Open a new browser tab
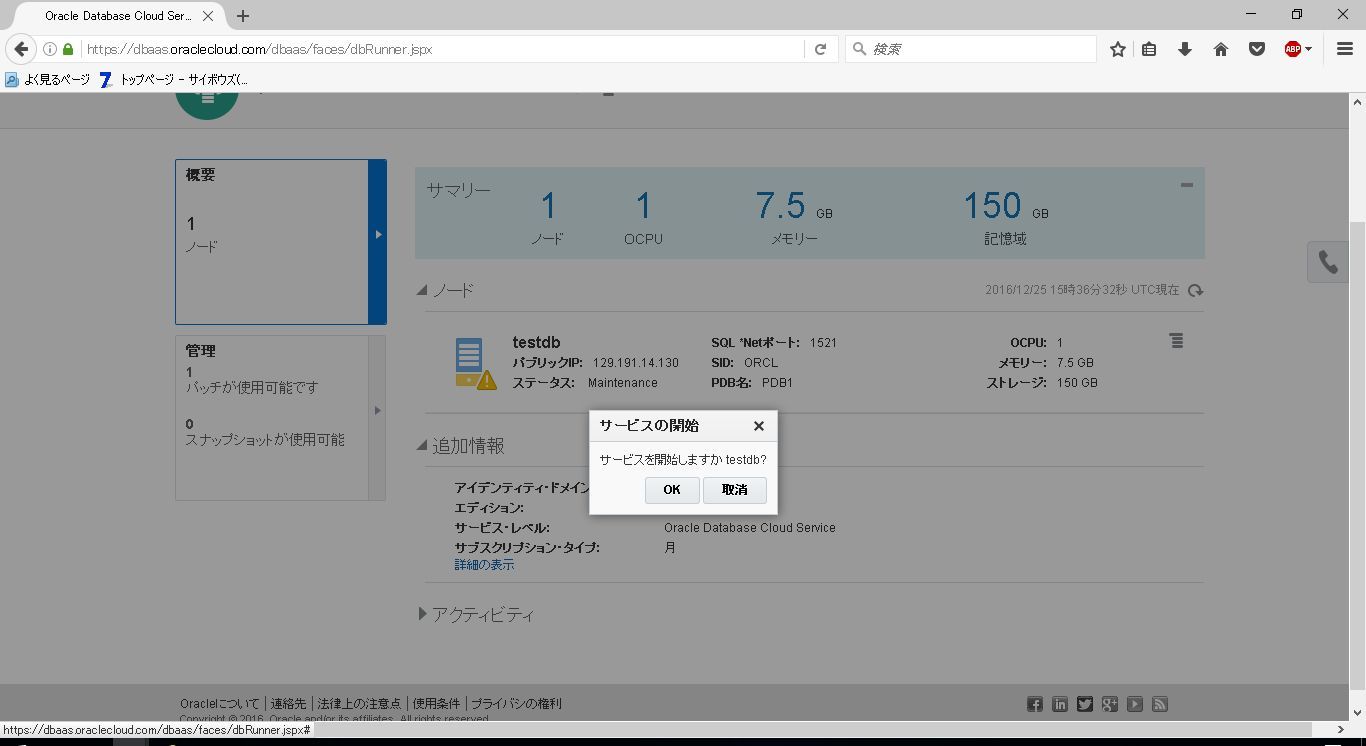 (243, 16)
